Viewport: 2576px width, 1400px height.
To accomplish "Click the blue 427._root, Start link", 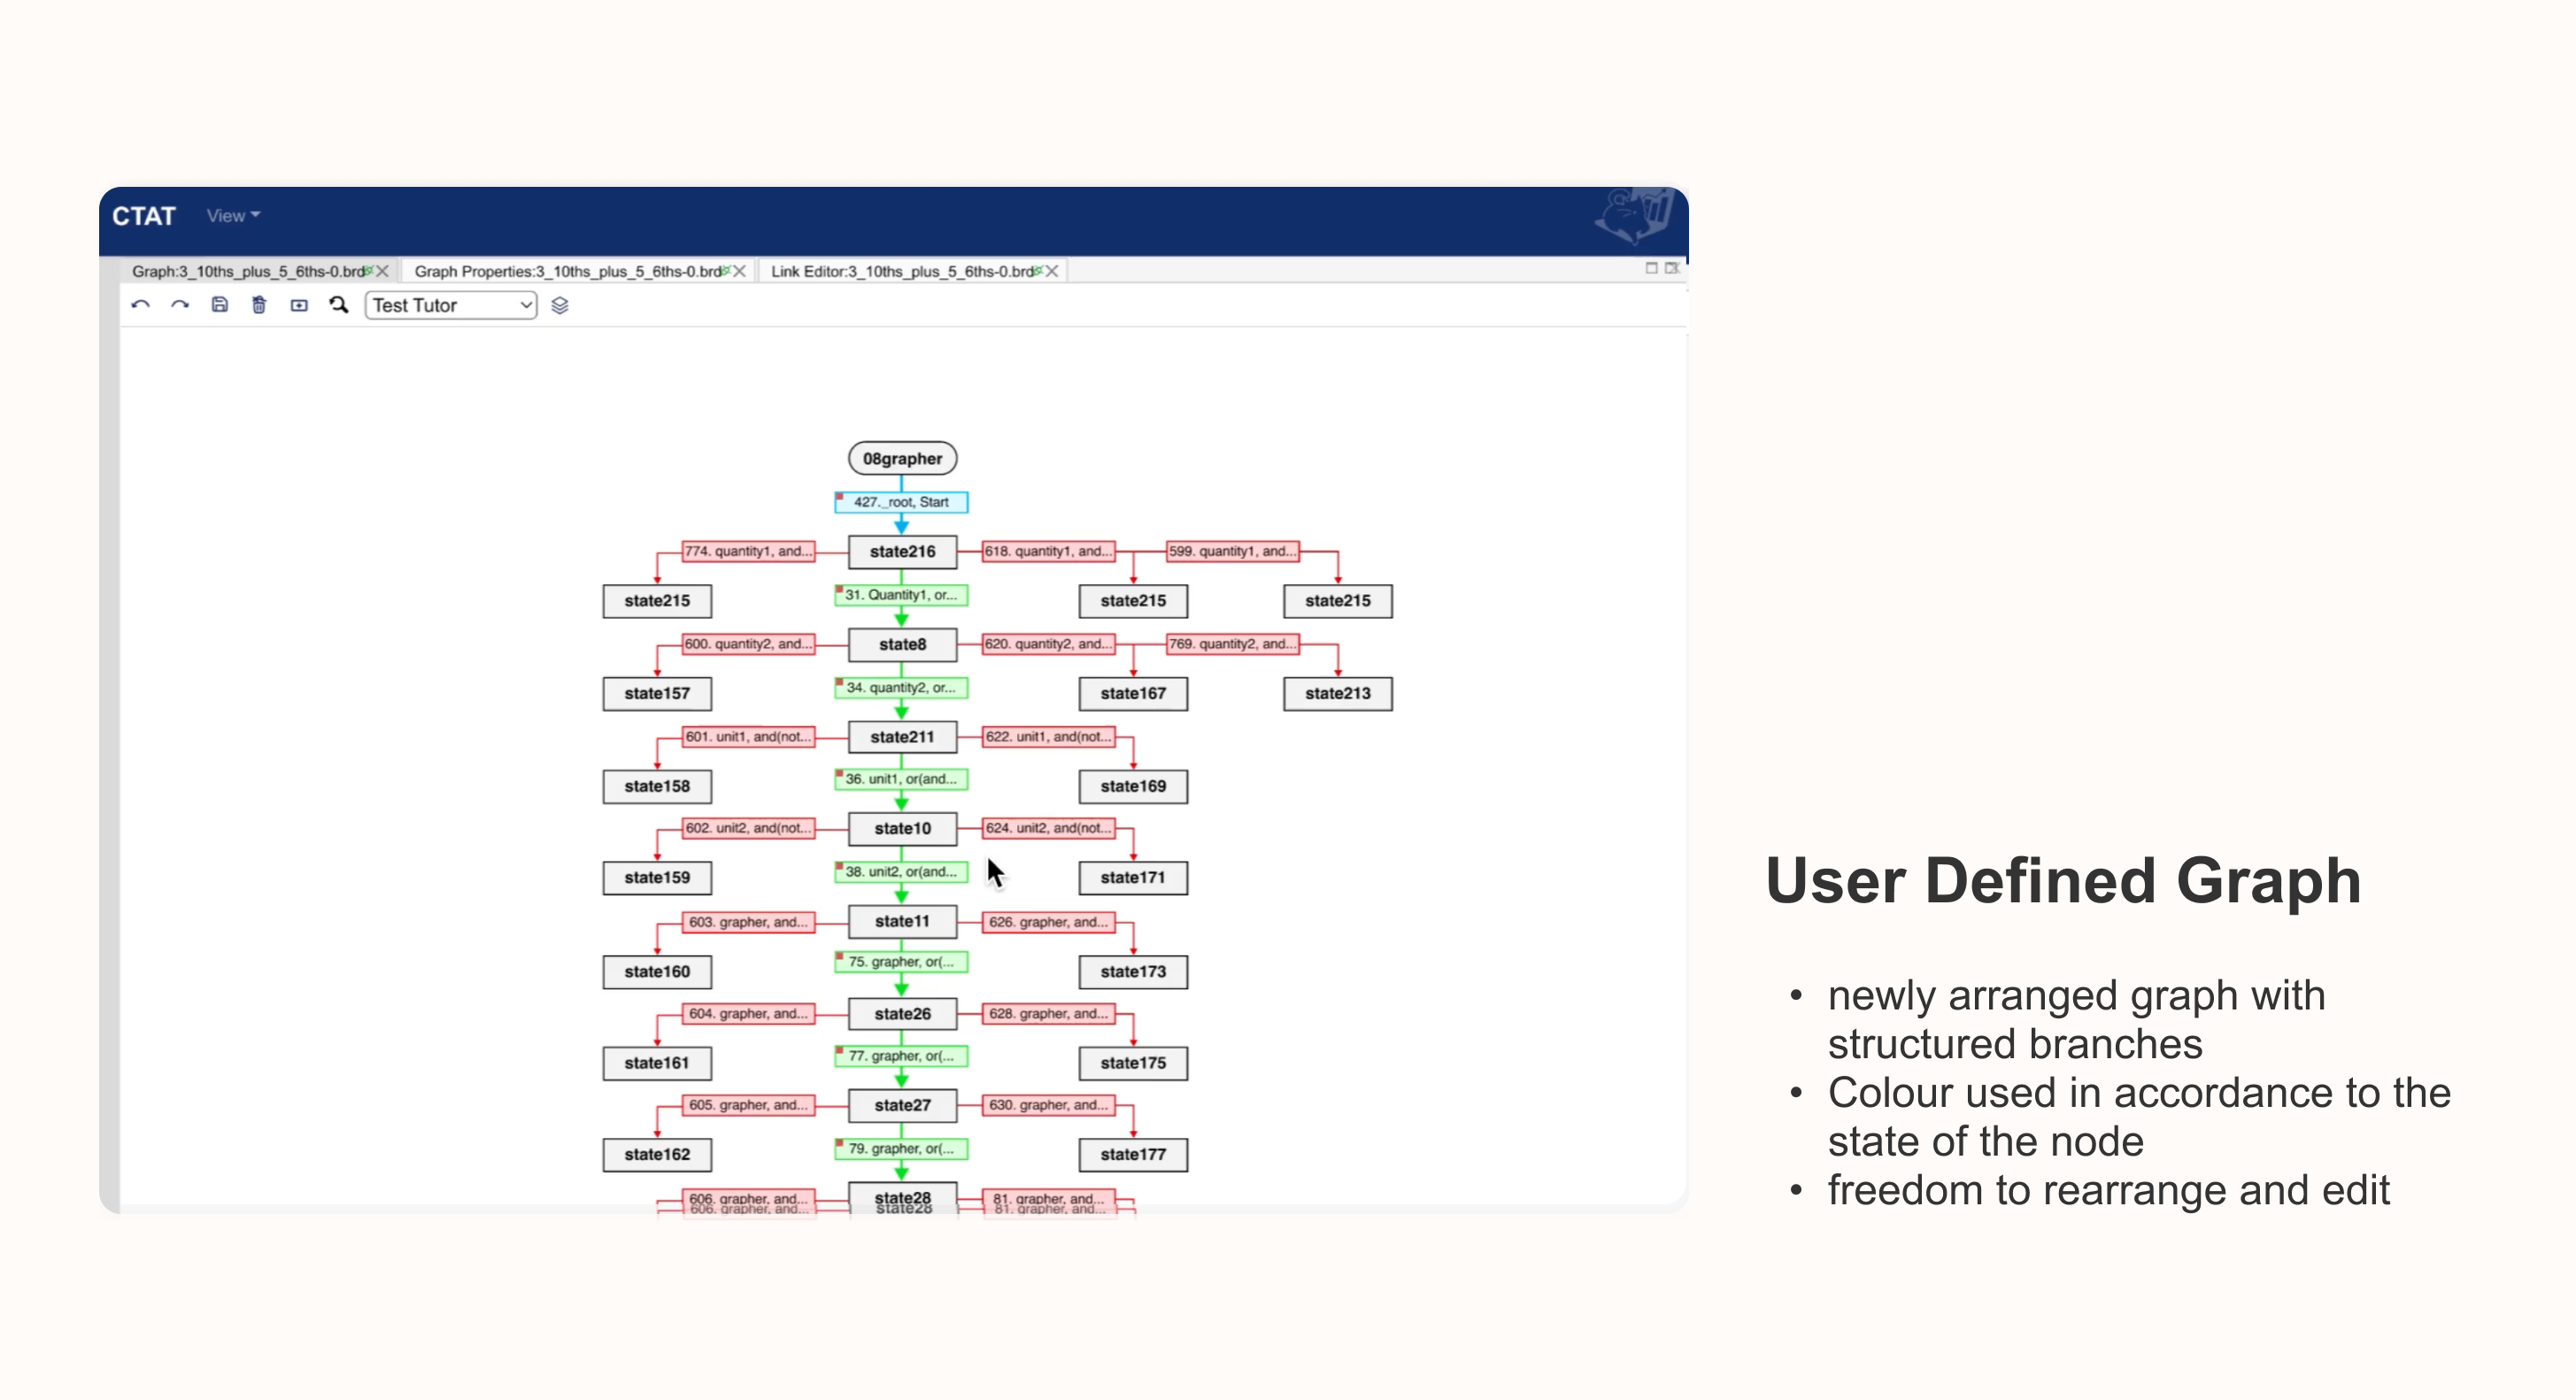I will pos(902,502).
